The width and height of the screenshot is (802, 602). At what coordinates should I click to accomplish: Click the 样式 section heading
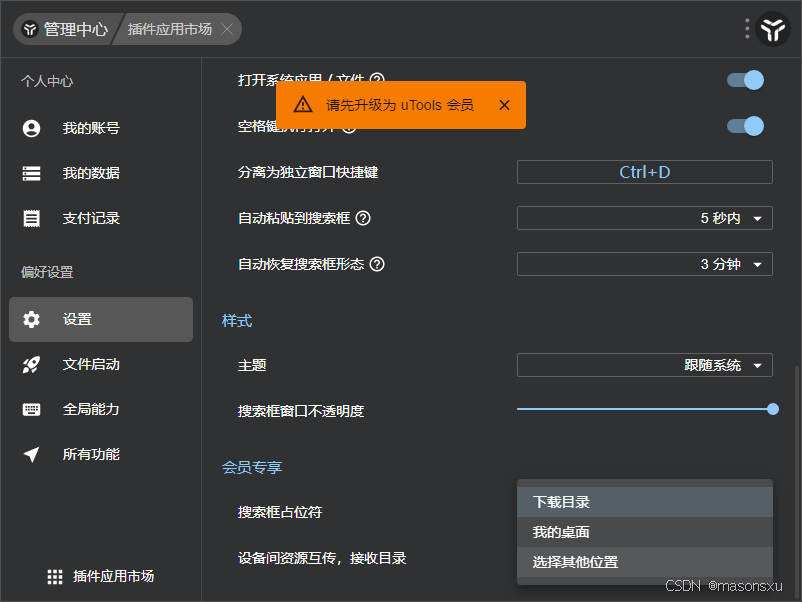pyautogui.click(x=237, y=321)
